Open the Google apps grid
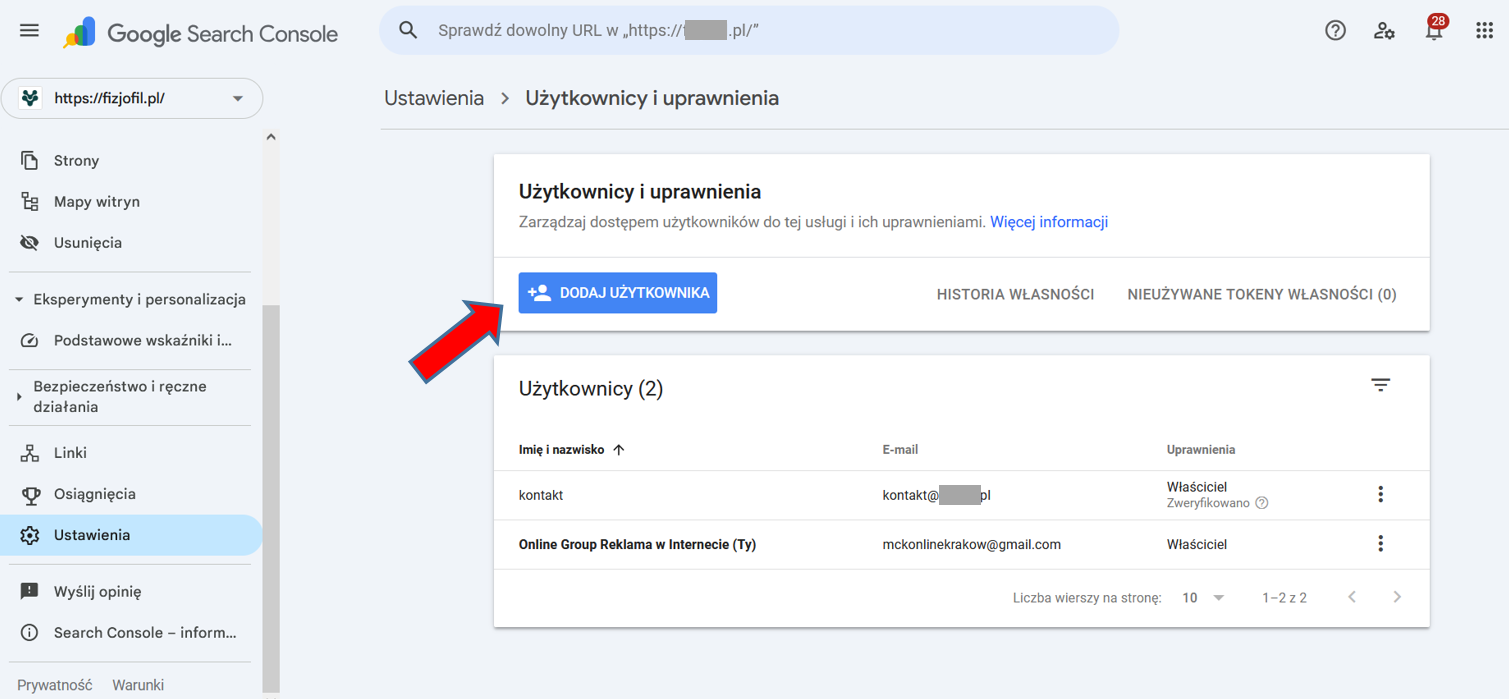The image size is (1509, 699). coord(1484,31)
